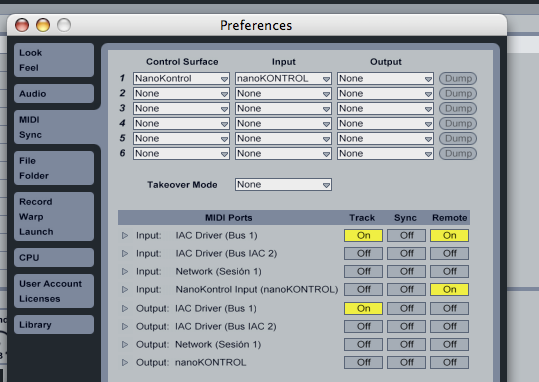
Task: Click the Takeover Mode label
Action: [x=182, y=185]
